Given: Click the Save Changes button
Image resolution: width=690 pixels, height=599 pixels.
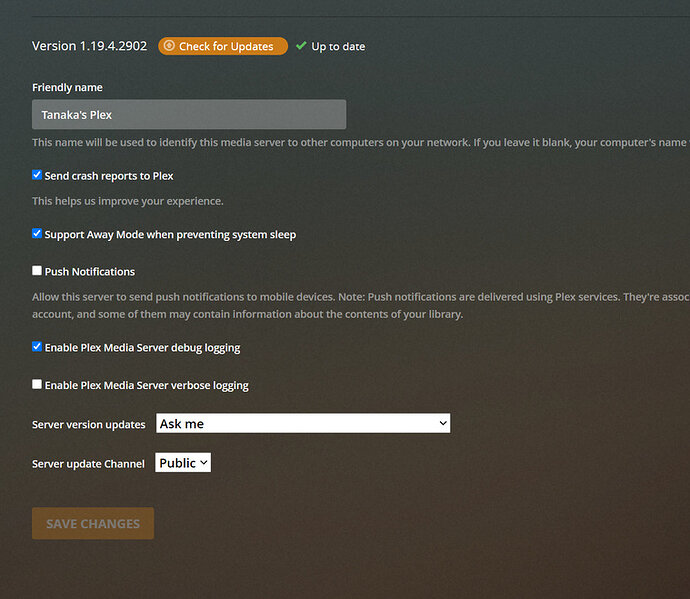Looking at the screenshot, I should pyautogui.click(x=93, y=523).
